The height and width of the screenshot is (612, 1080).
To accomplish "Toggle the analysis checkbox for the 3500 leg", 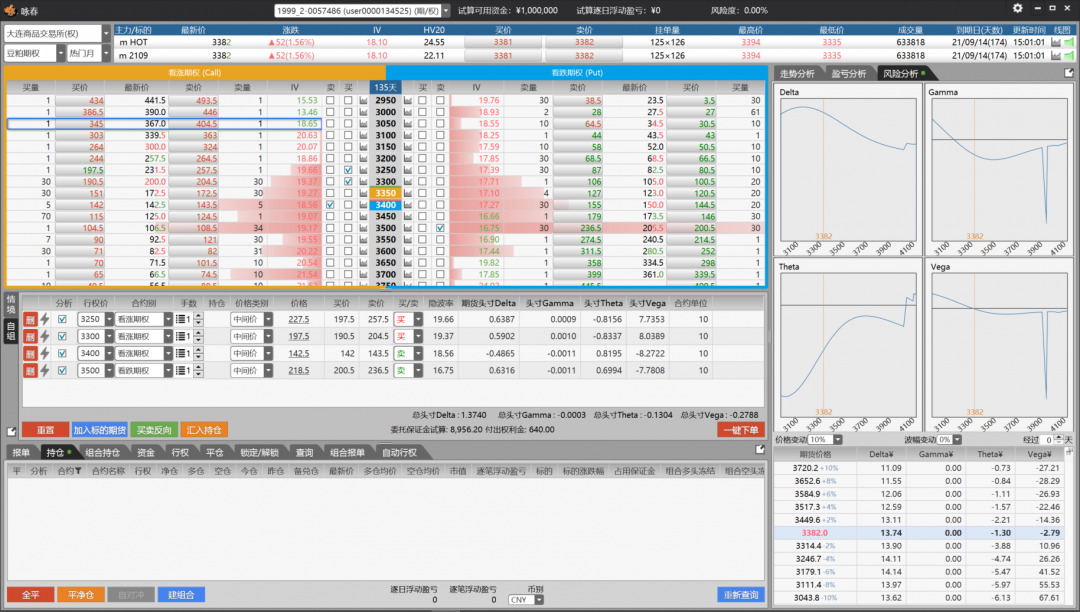I will [62, 370].
